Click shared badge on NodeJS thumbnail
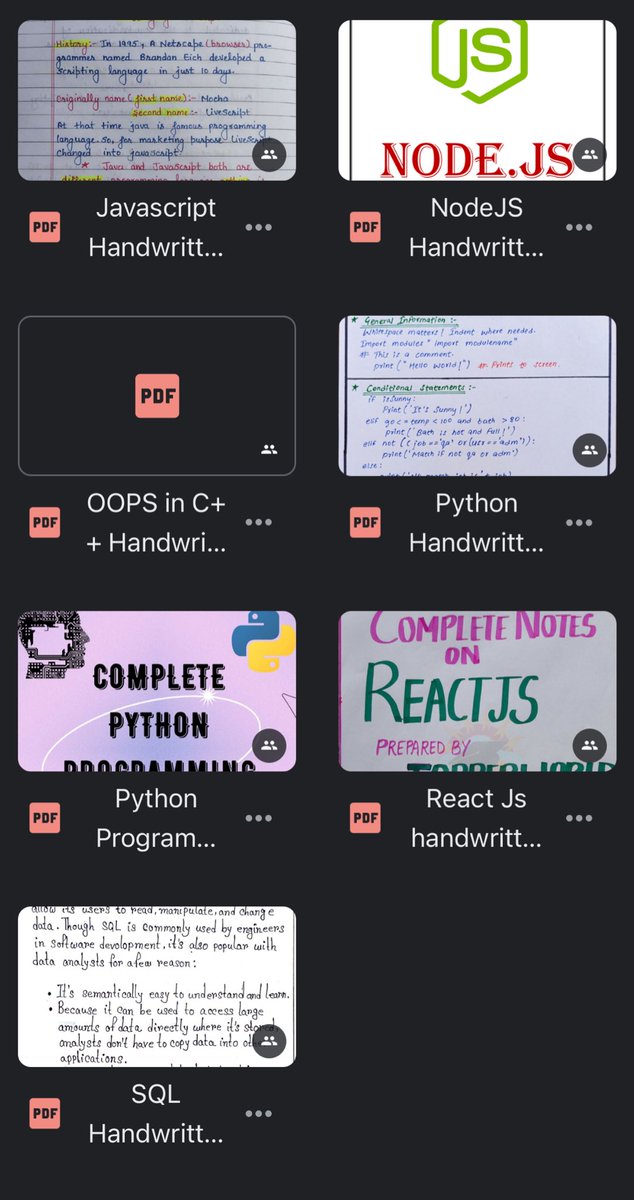The image size is (634, 1200). [589, 154]
